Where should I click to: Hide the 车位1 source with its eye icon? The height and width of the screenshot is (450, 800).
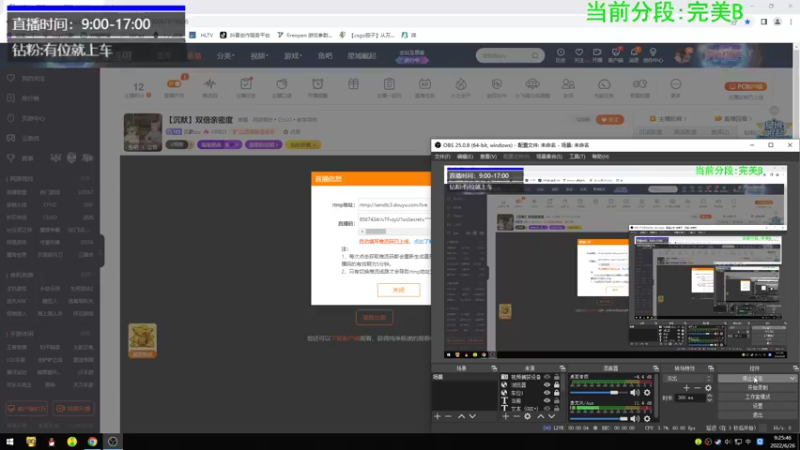pos(547,393)
